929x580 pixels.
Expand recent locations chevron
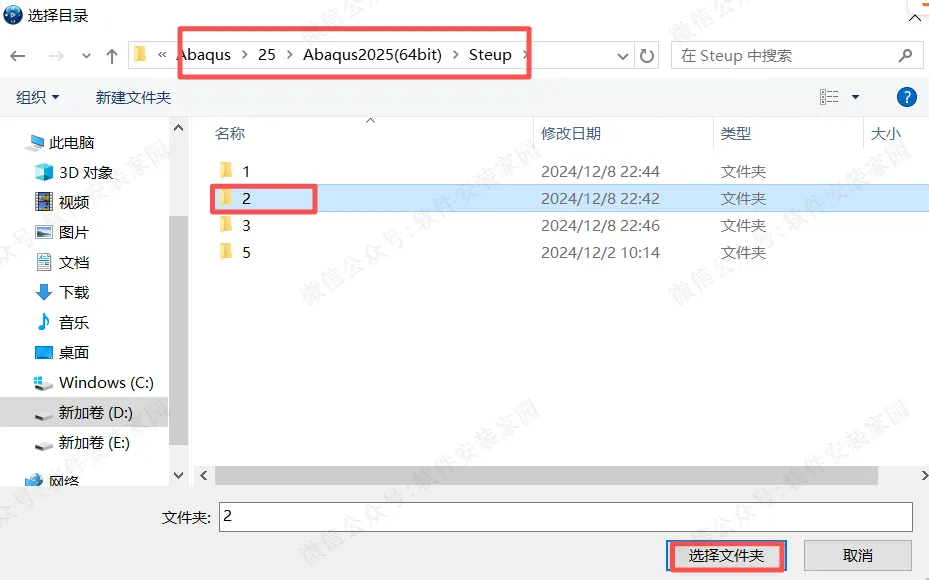point(87,56)
